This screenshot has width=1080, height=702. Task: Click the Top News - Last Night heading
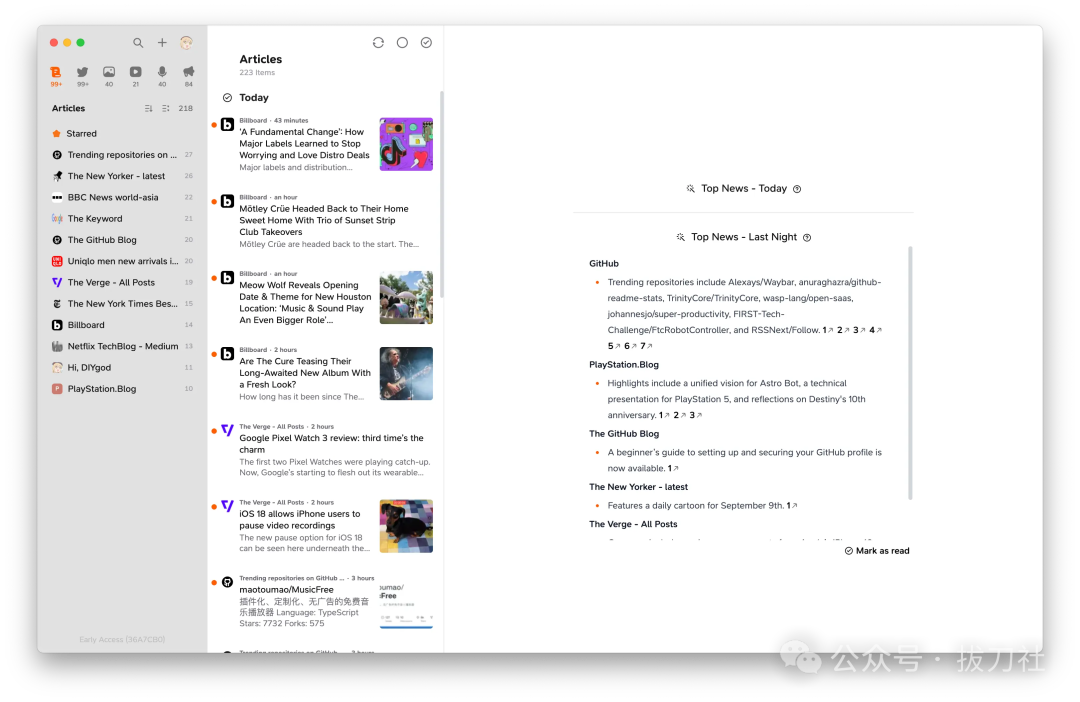(744, 237)
